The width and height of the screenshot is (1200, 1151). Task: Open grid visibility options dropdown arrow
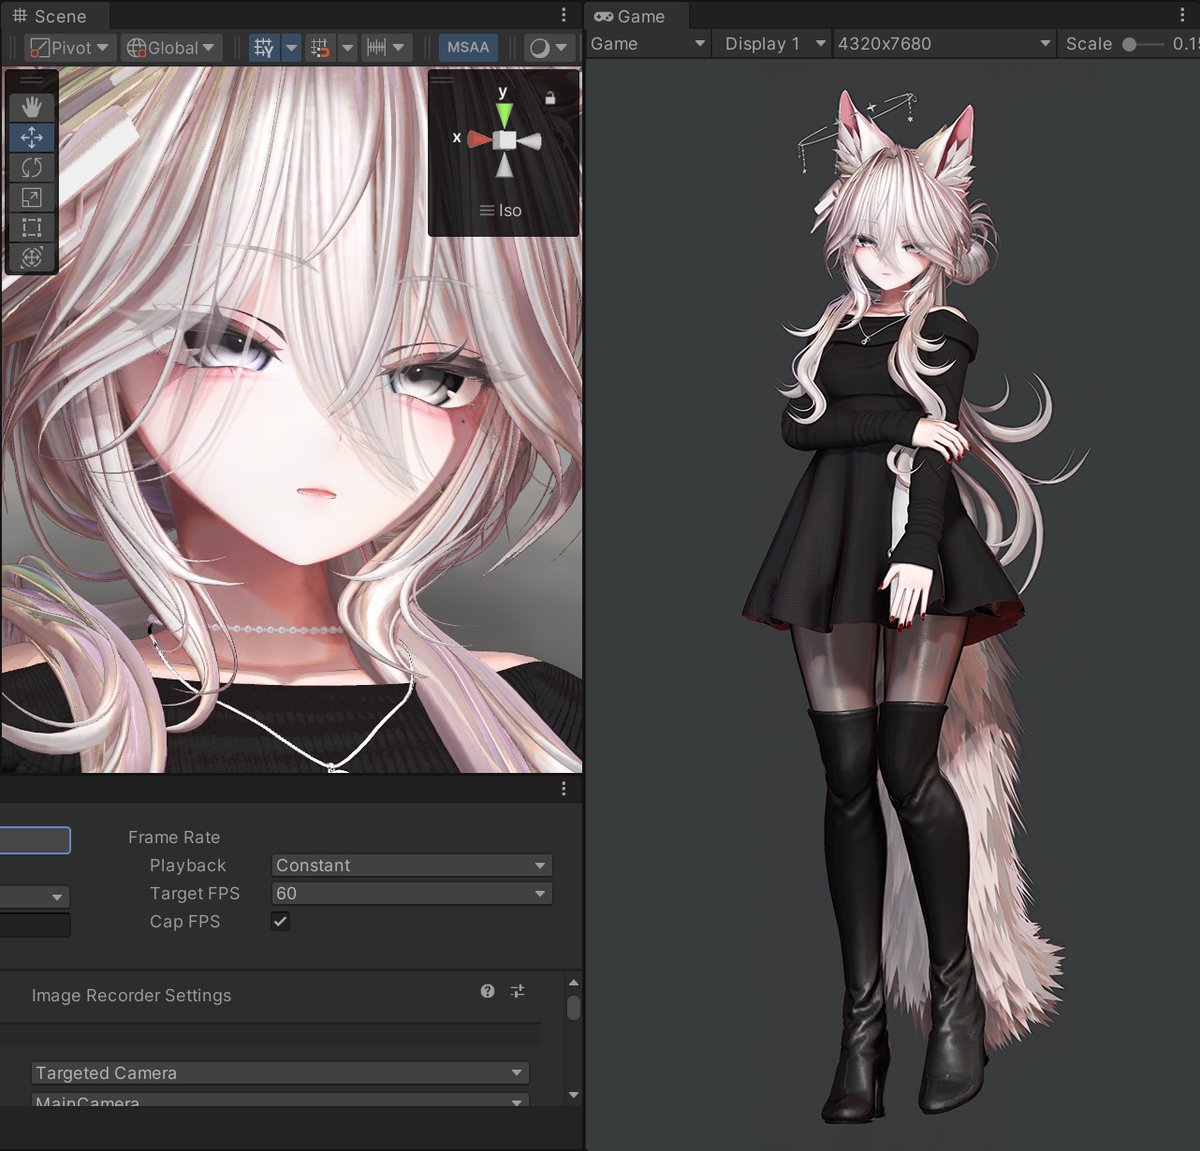(x=291, y=47)
